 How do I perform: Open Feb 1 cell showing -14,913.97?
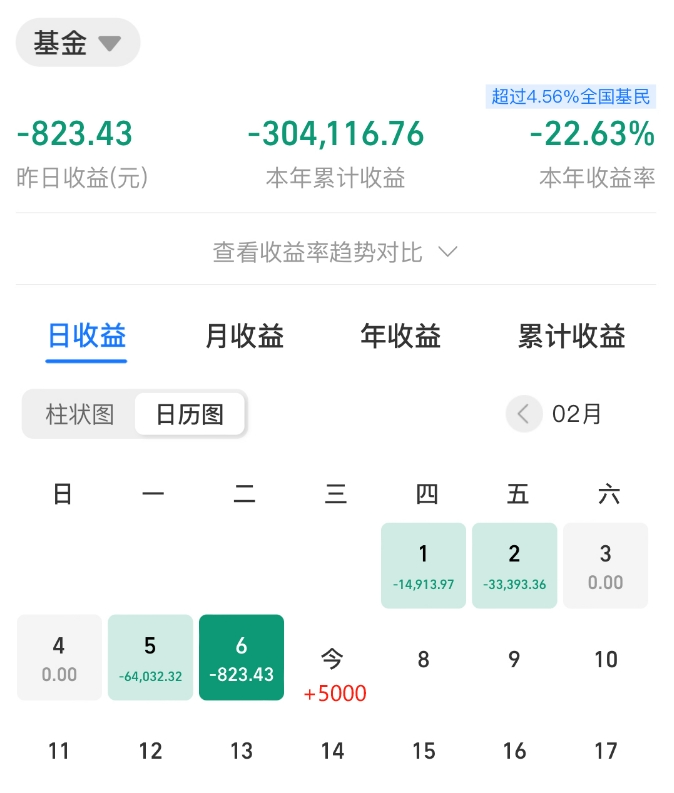click(423, 565)
